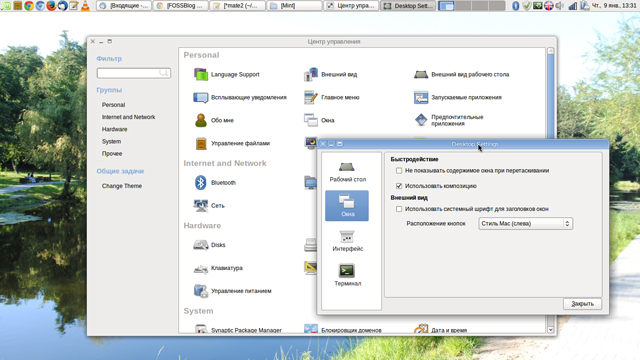This screenshot has width=640, height=360.
Task: Click network signal tray icon
Action: pos(573,6)
